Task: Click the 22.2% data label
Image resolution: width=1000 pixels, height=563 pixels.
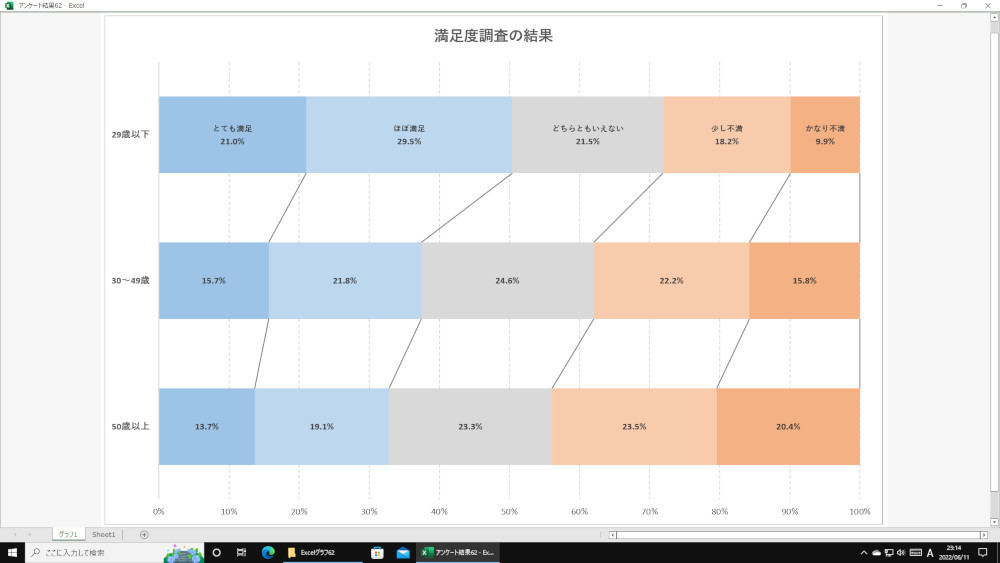Action: (x=671, y=281)
